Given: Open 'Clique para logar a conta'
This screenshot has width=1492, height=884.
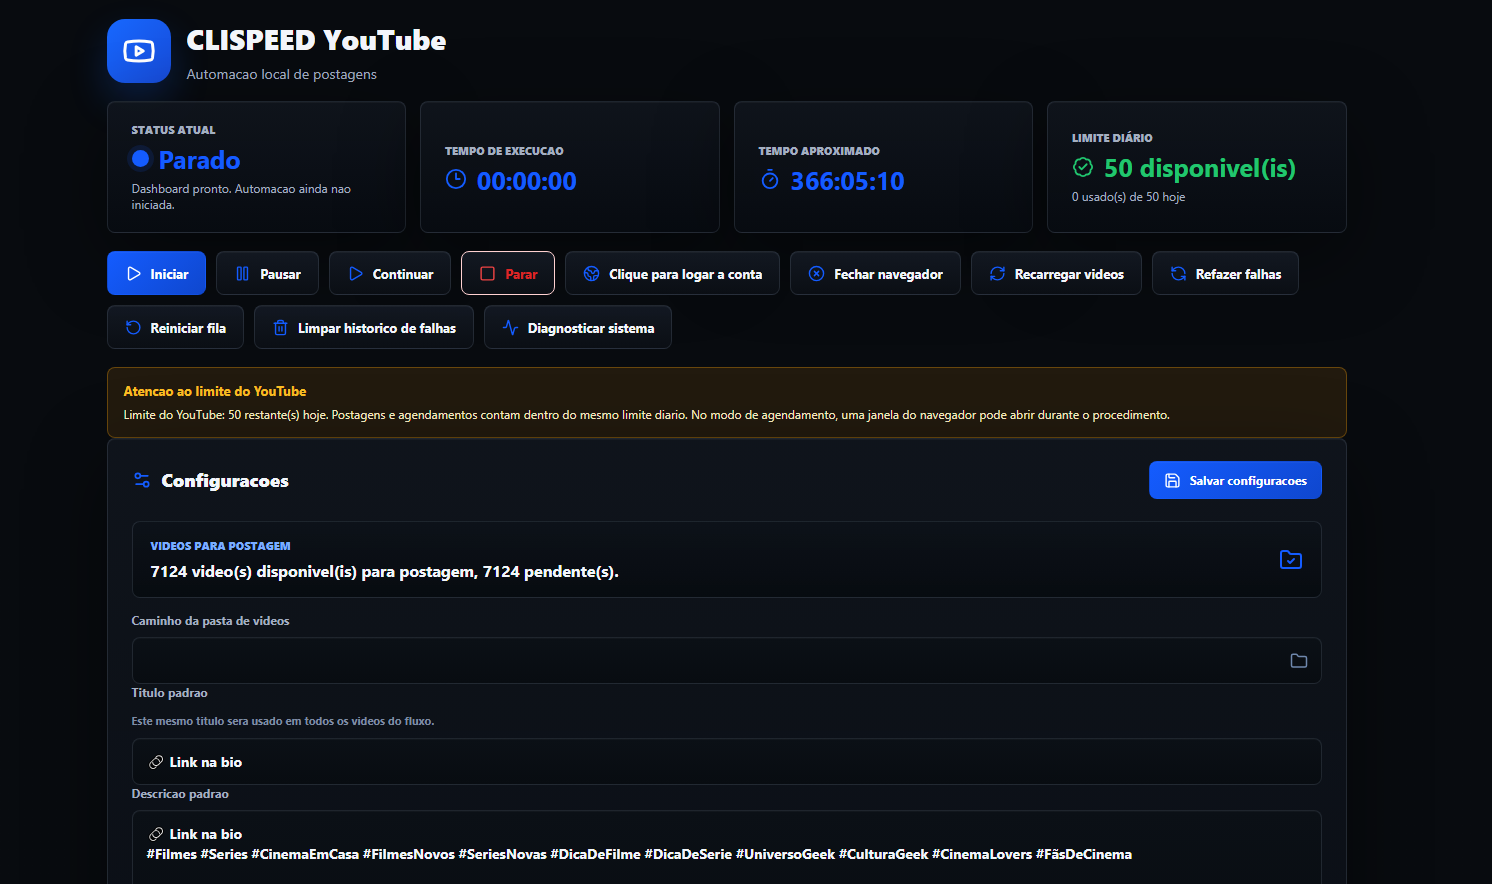Looking at the screenshot, I should (672, 273).
